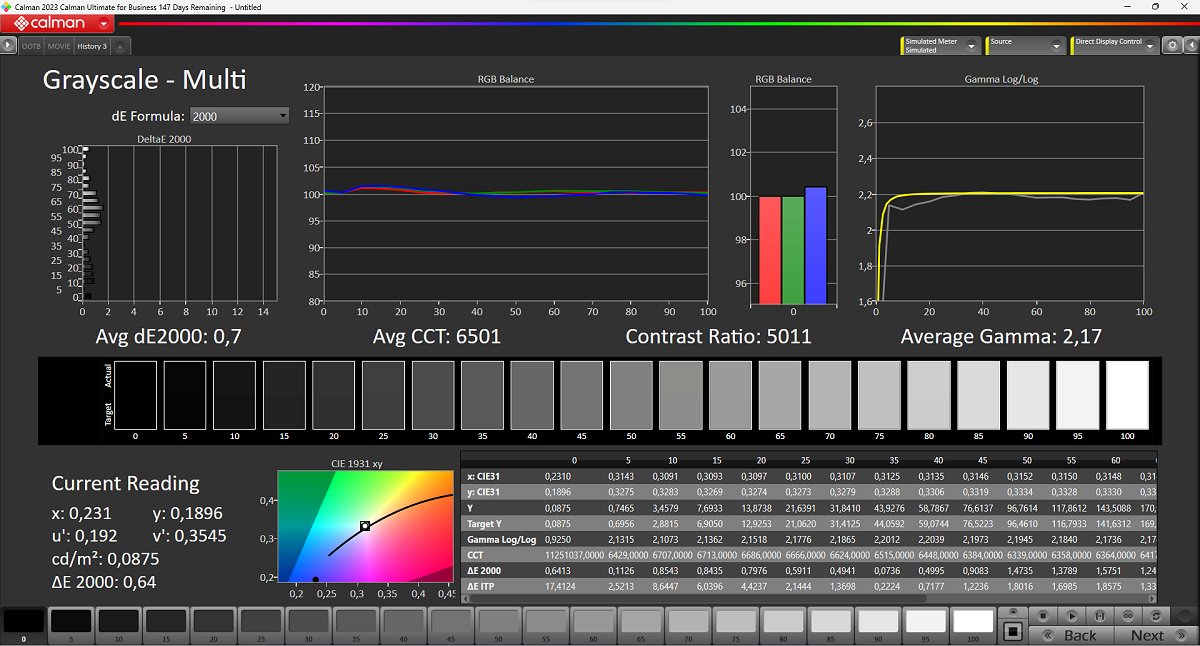Switch to the MOVIE tab

click(59, 46)
